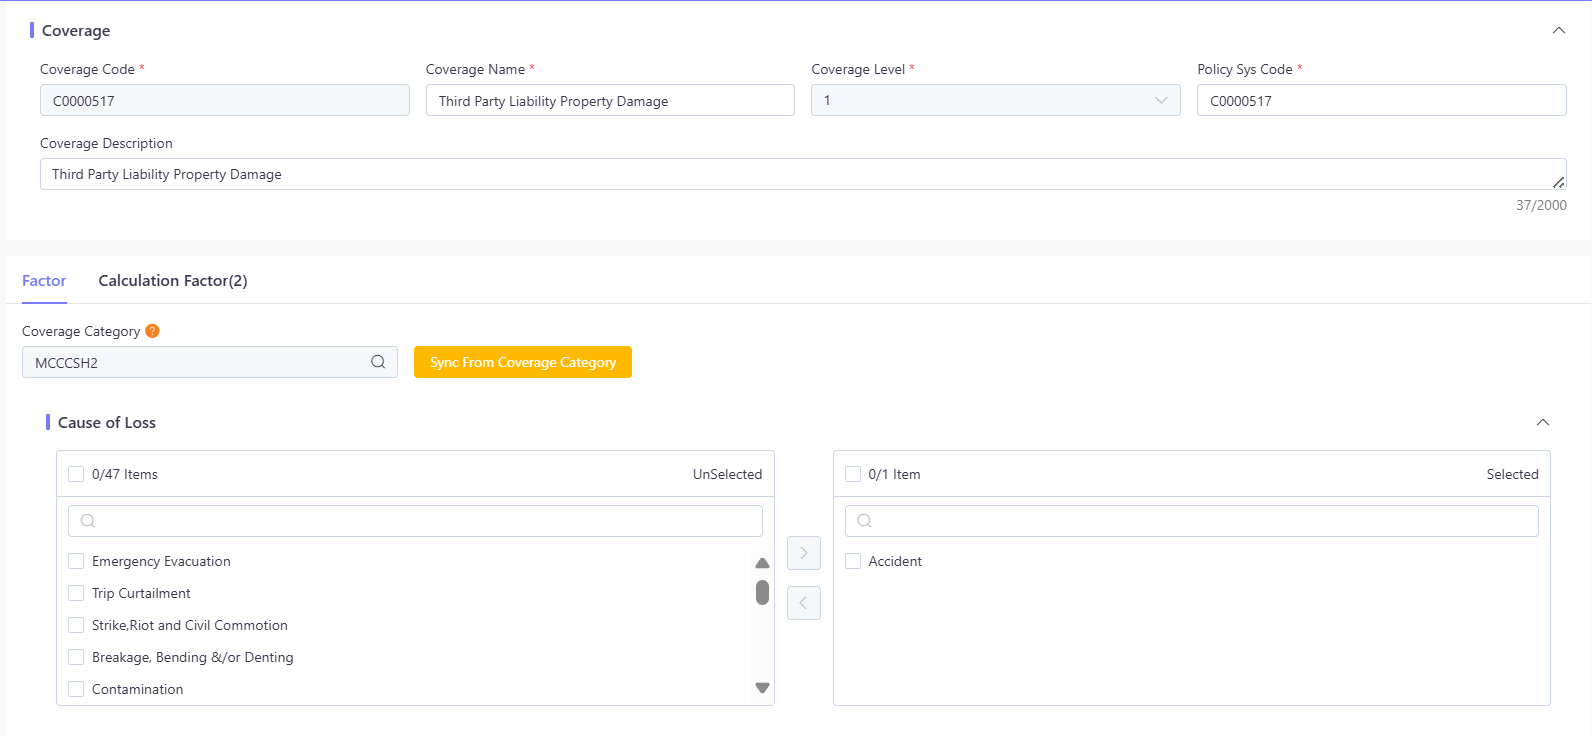This screenshot has width=1592, height=736.
Task: Check Strike,Riot and Civil Commotion checkbox
Action: pyautogui.click(x=76, y=625)
